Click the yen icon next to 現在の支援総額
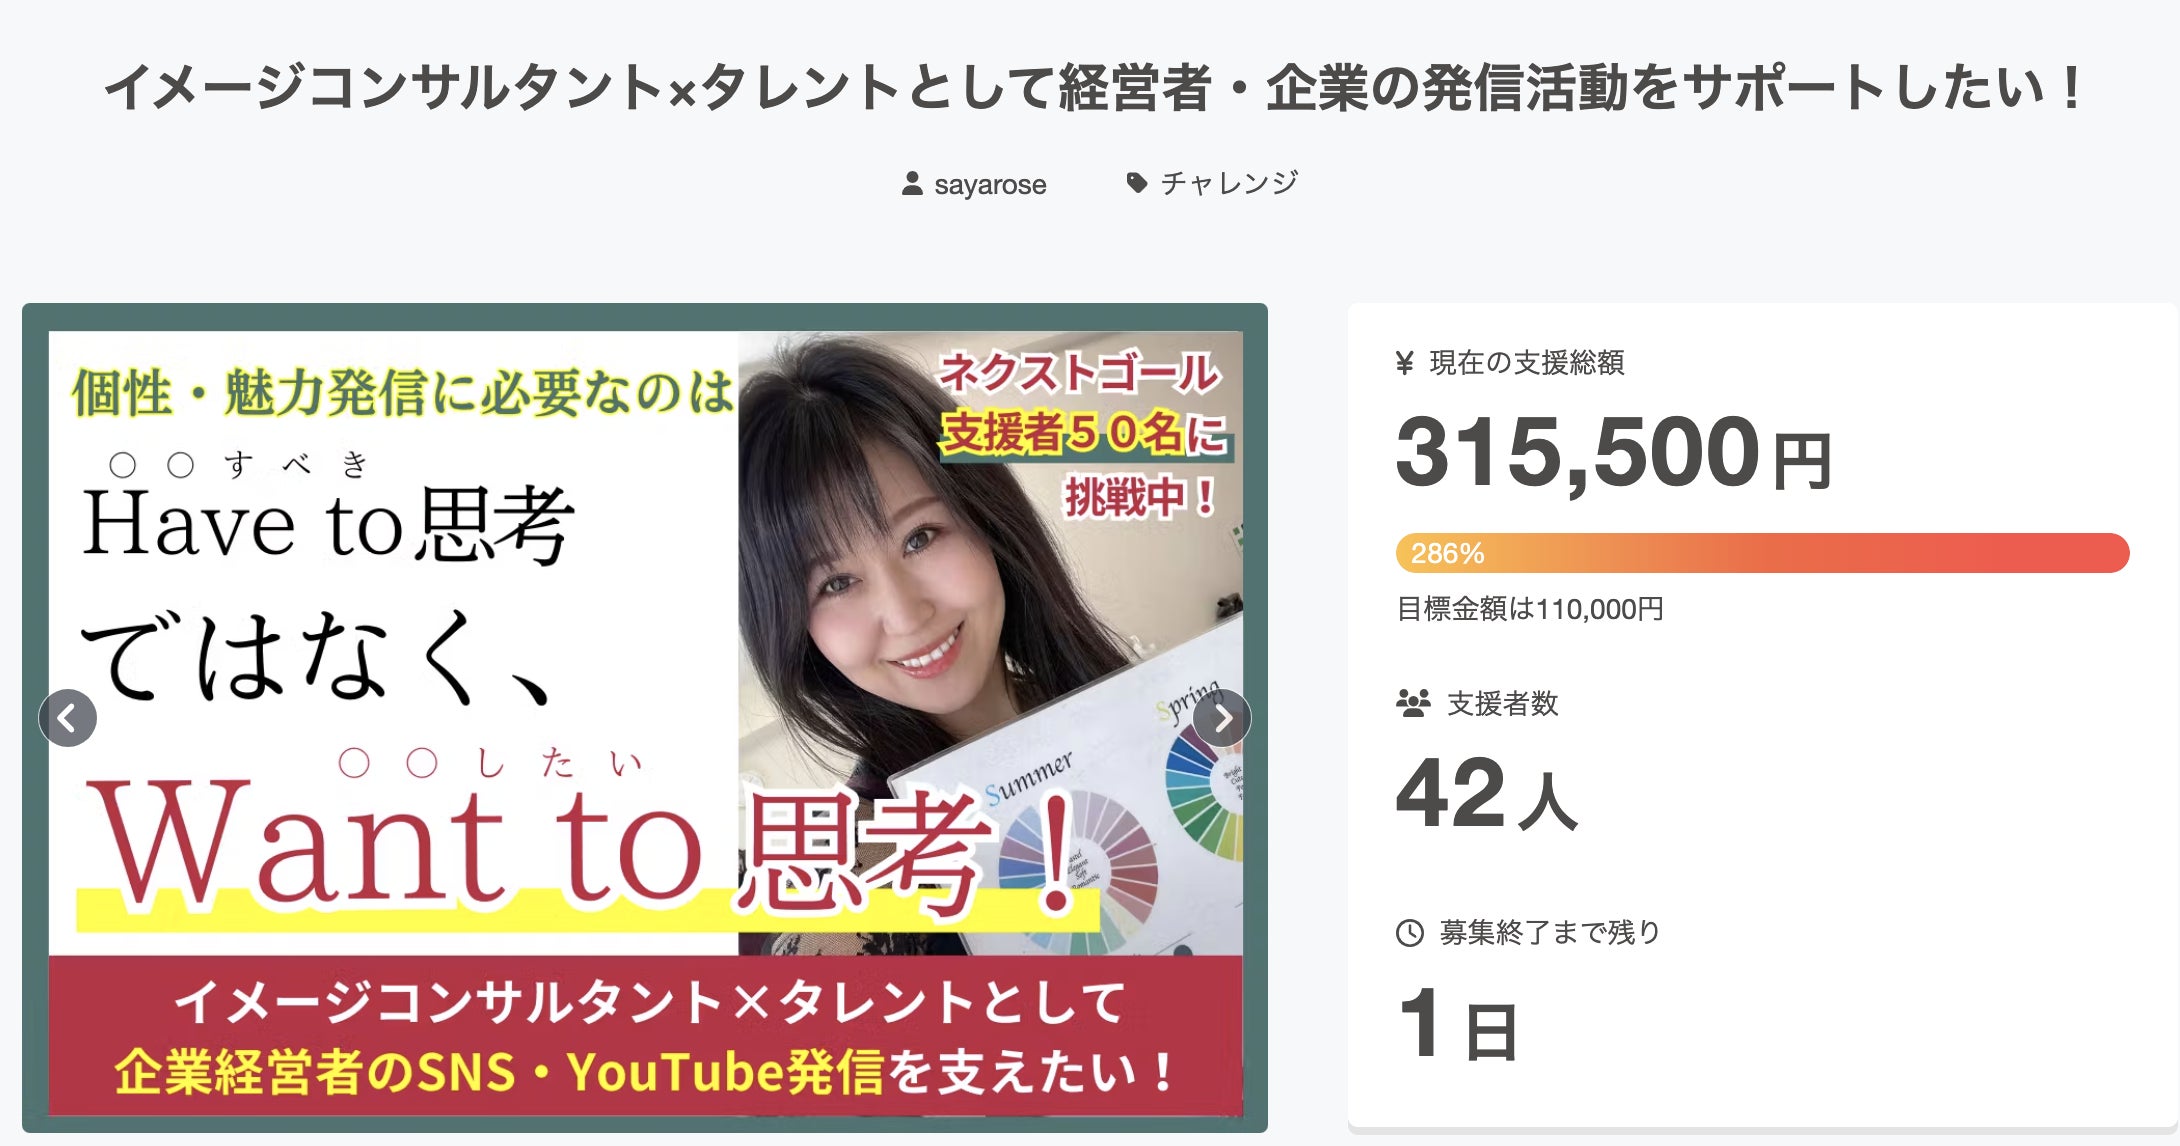The image size is (2180, 1146). point(1405,363)
